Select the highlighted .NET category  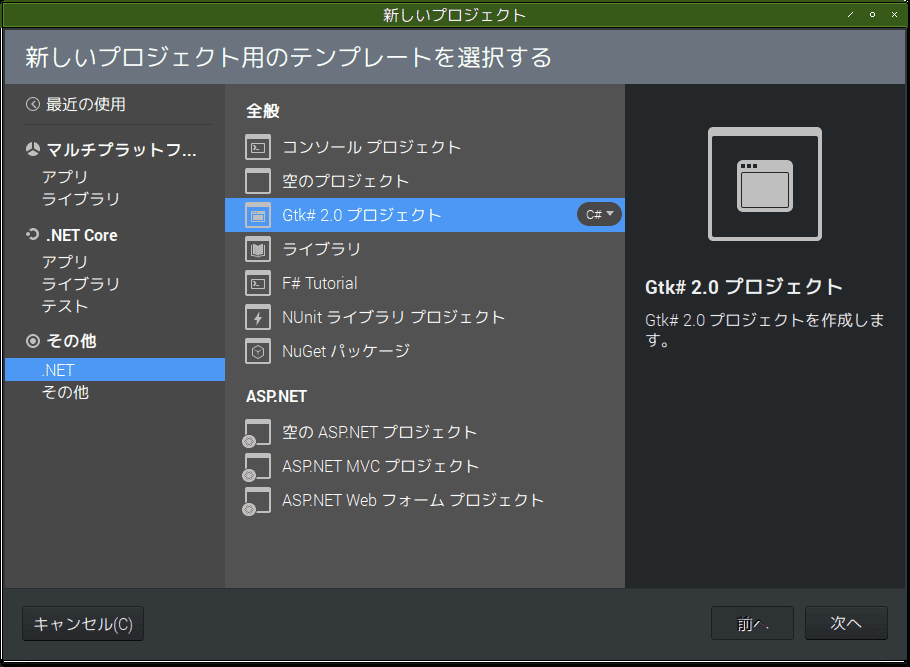coord(115,370)
